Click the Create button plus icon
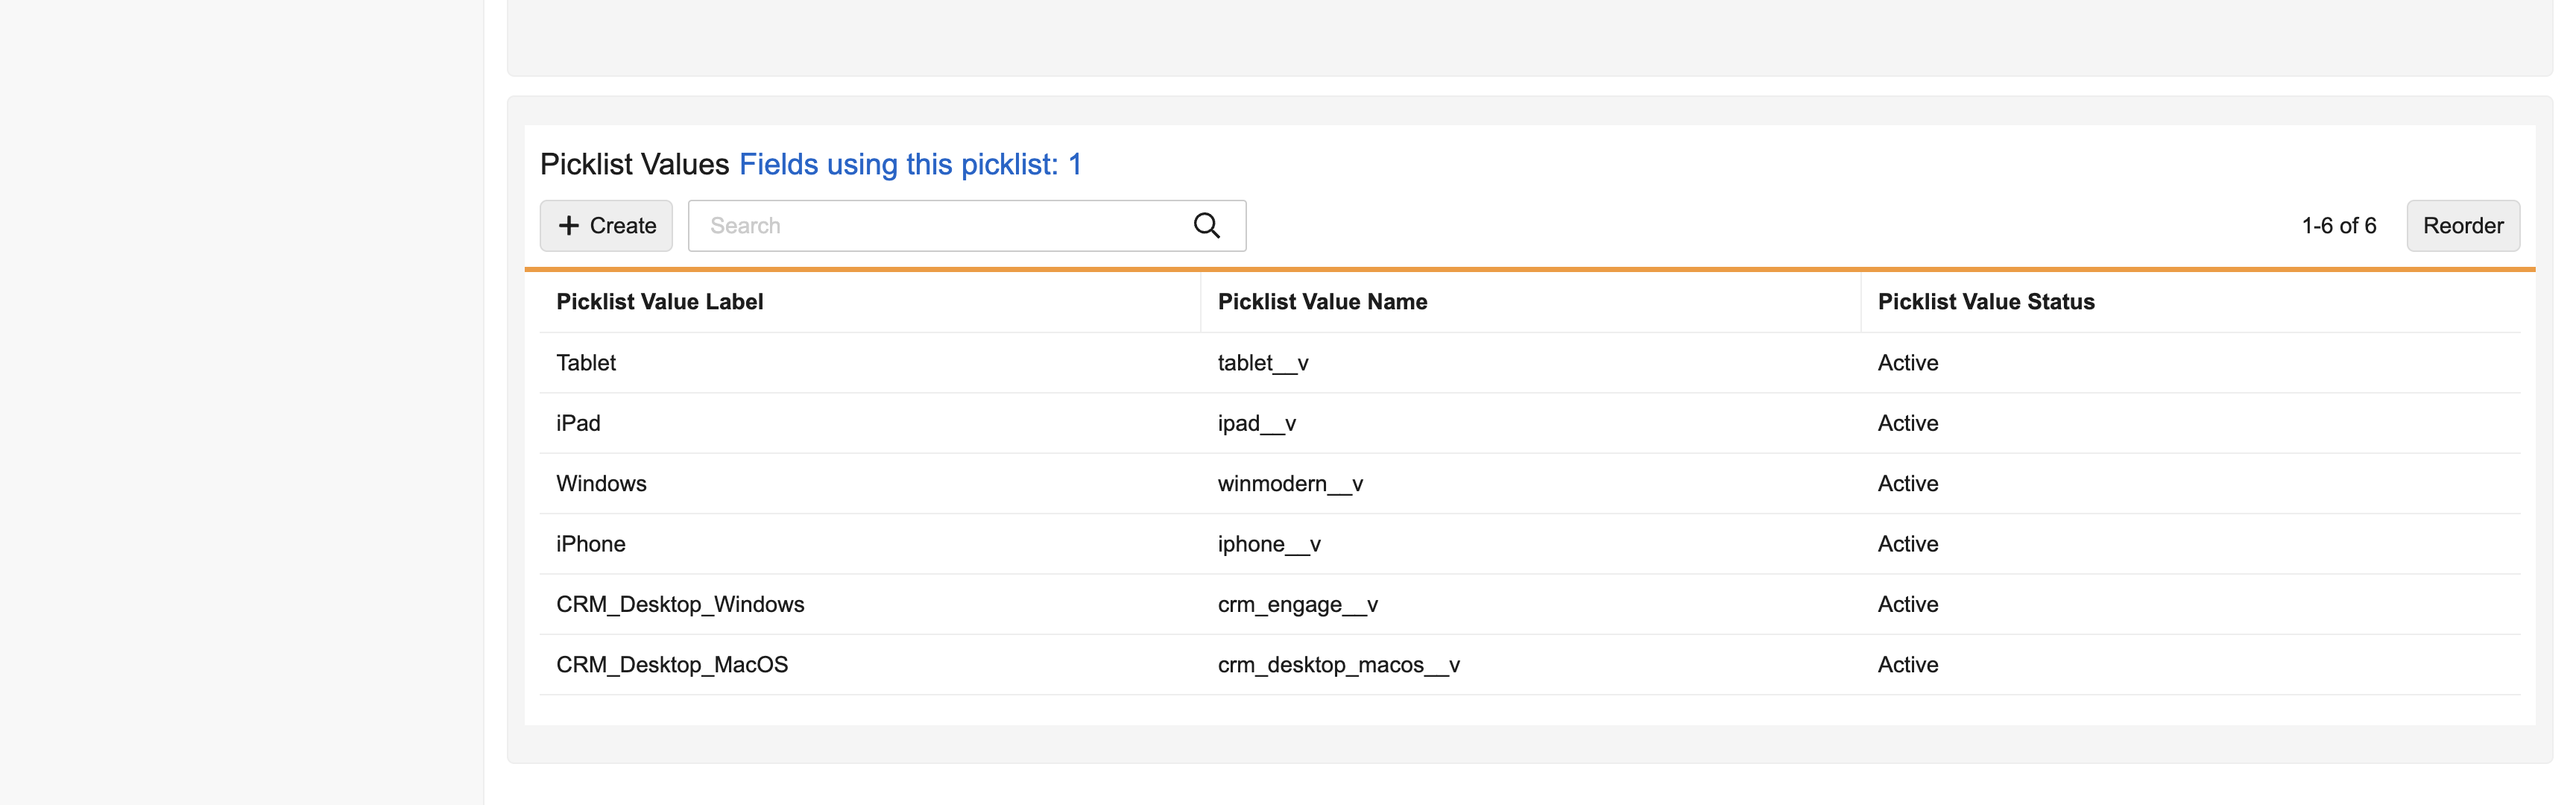The image size is (2576, 805). [569, 226]
